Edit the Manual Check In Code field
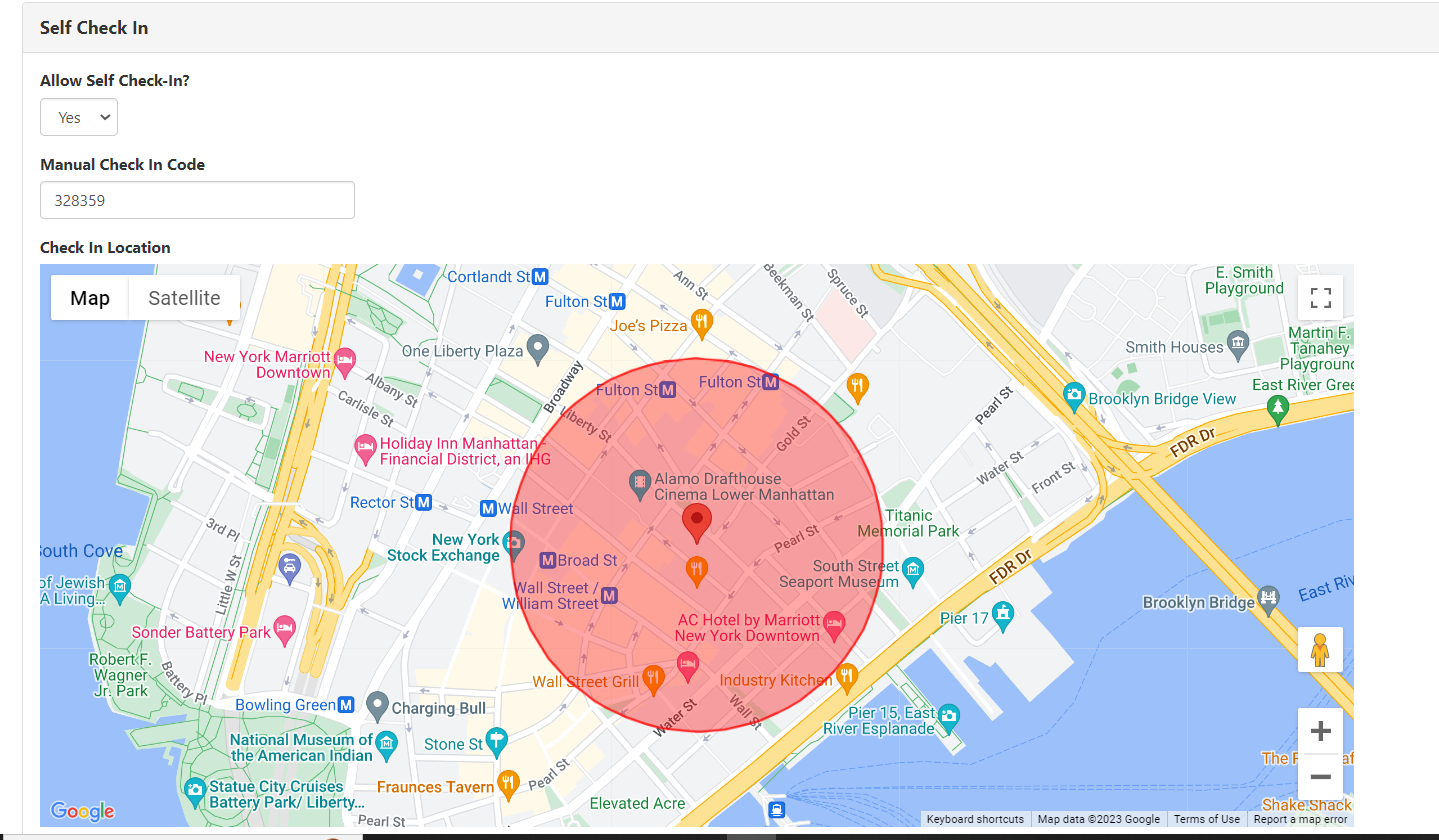The height and width of the screenshot is (840, 1439). 197,200
